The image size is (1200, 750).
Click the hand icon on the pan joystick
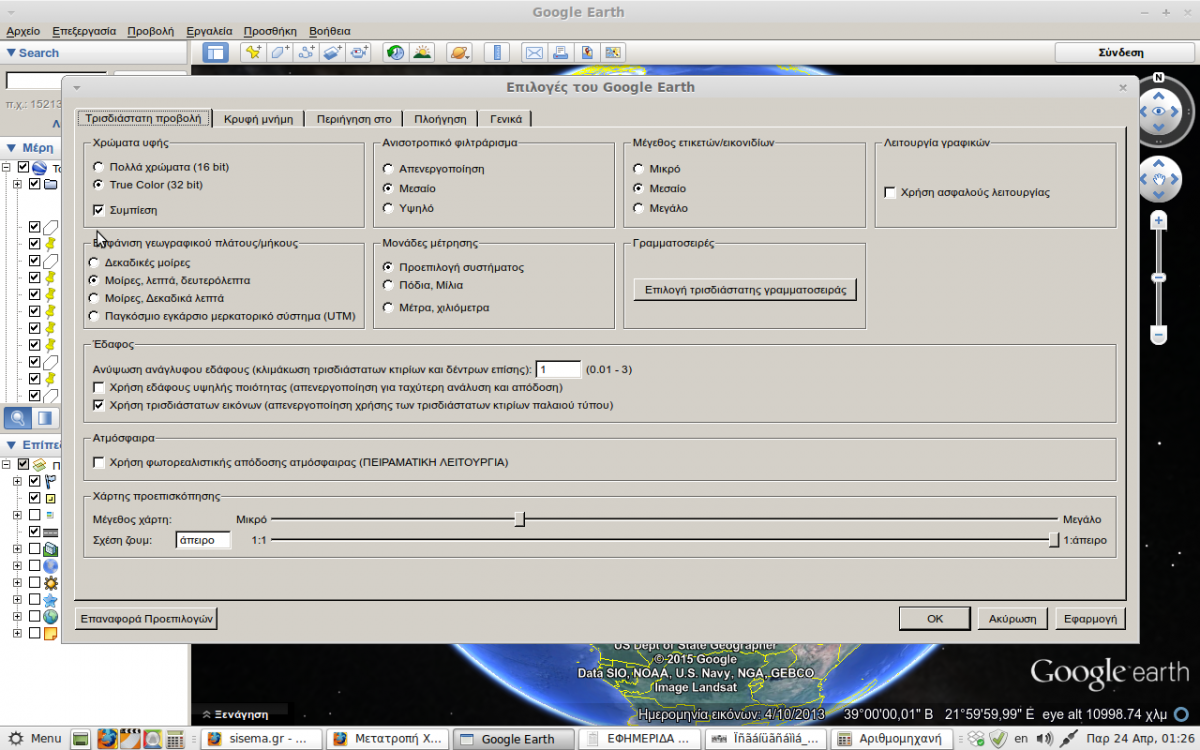(1159, 180)
